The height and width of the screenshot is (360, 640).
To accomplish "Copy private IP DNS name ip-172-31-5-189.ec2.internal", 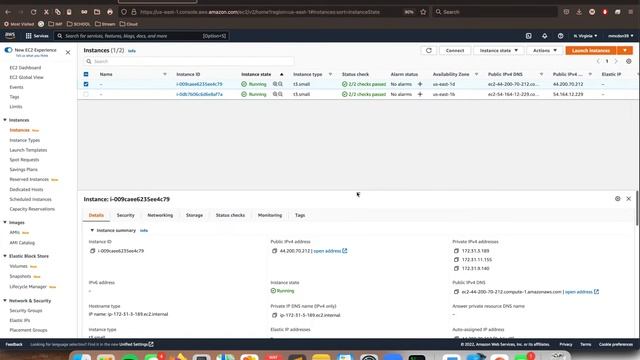I will pos(274,315).
